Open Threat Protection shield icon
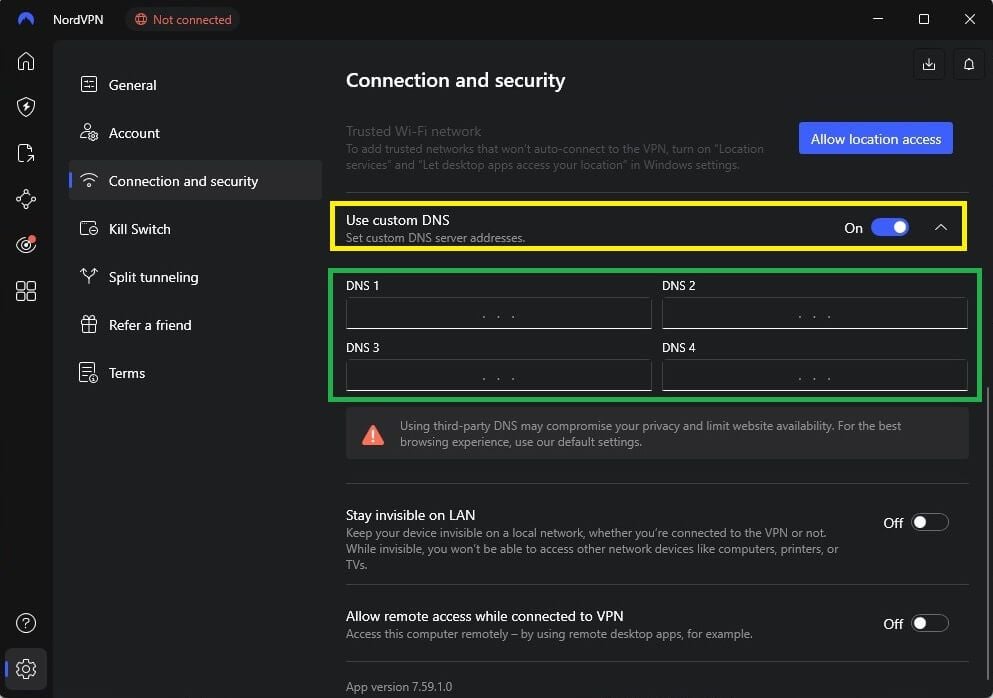Screen dimensions: 993x698 pyautogui.click(x=26, y=107)
